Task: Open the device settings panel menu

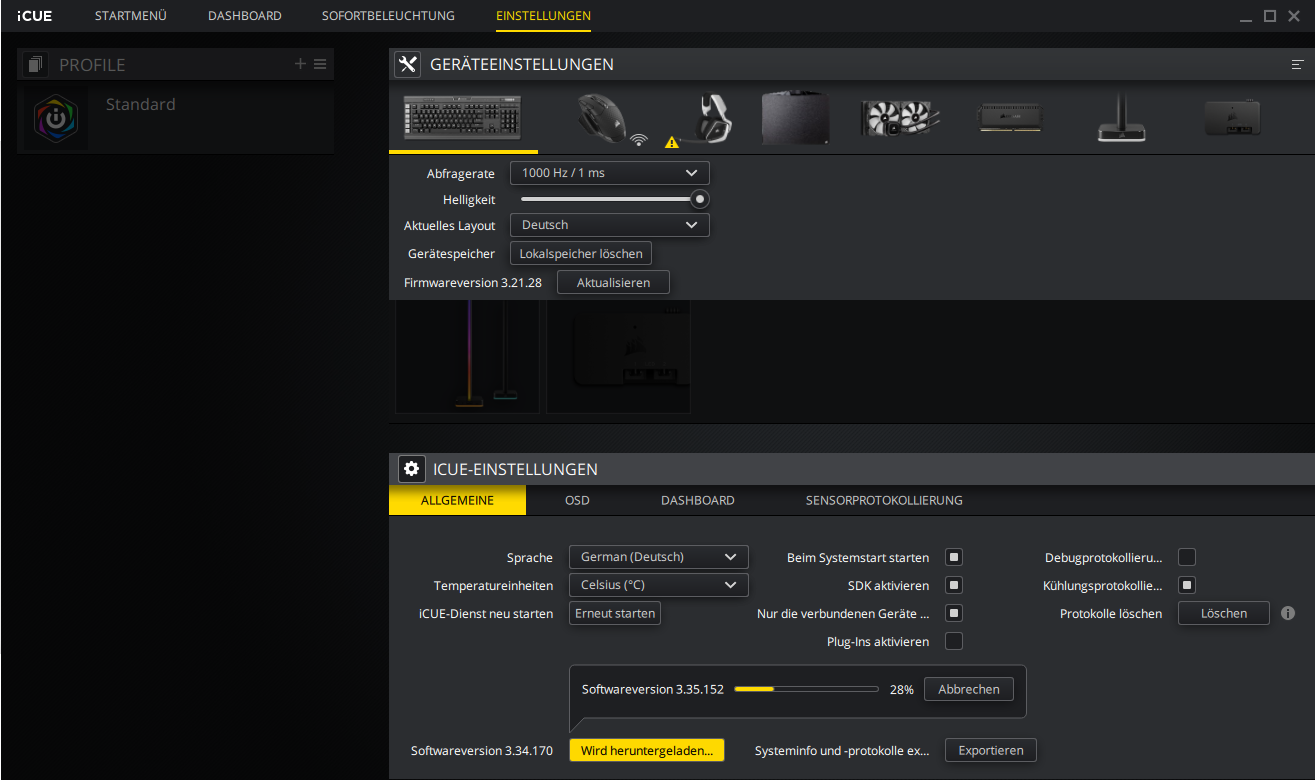Action: pyautogui.click(x=1297, y=64)
